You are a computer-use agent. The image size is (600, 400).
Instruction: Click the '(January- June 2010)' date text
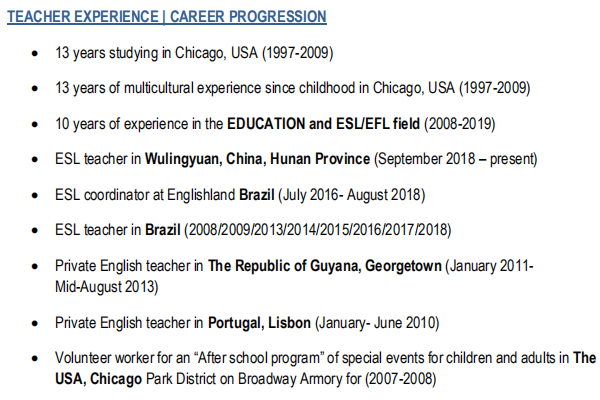pyautogui.click(x=378, y=322)
